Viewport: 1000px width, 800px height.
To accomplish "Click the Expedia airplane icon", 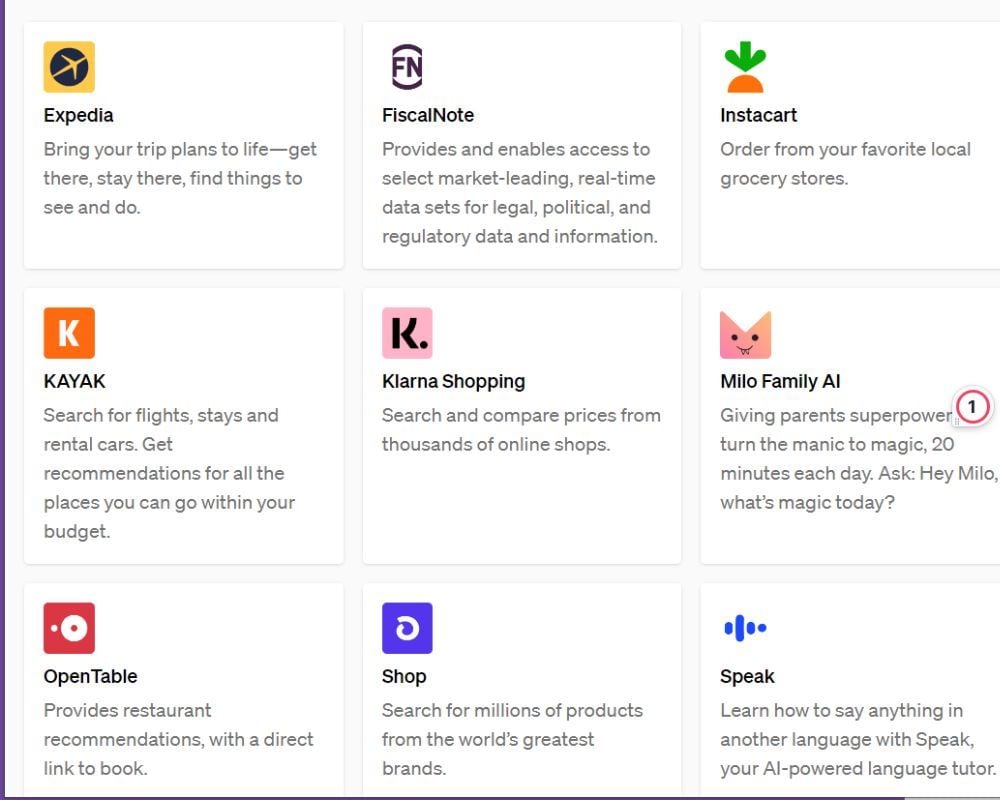I will pos(69,67).
